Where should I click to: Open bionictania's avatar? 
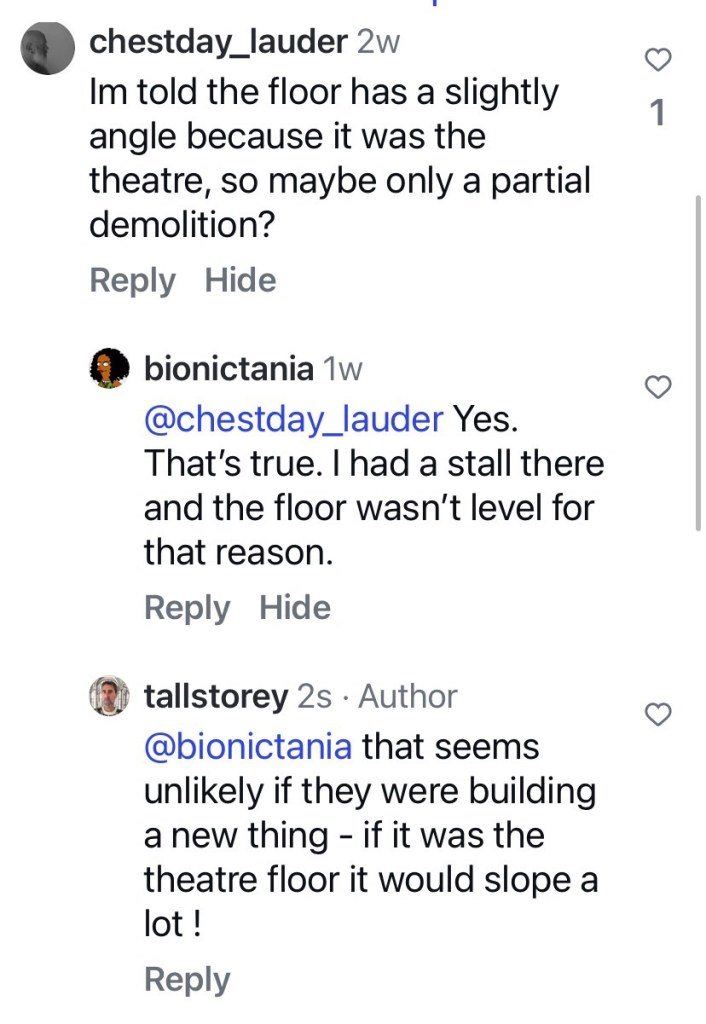[x=110, y=369]
